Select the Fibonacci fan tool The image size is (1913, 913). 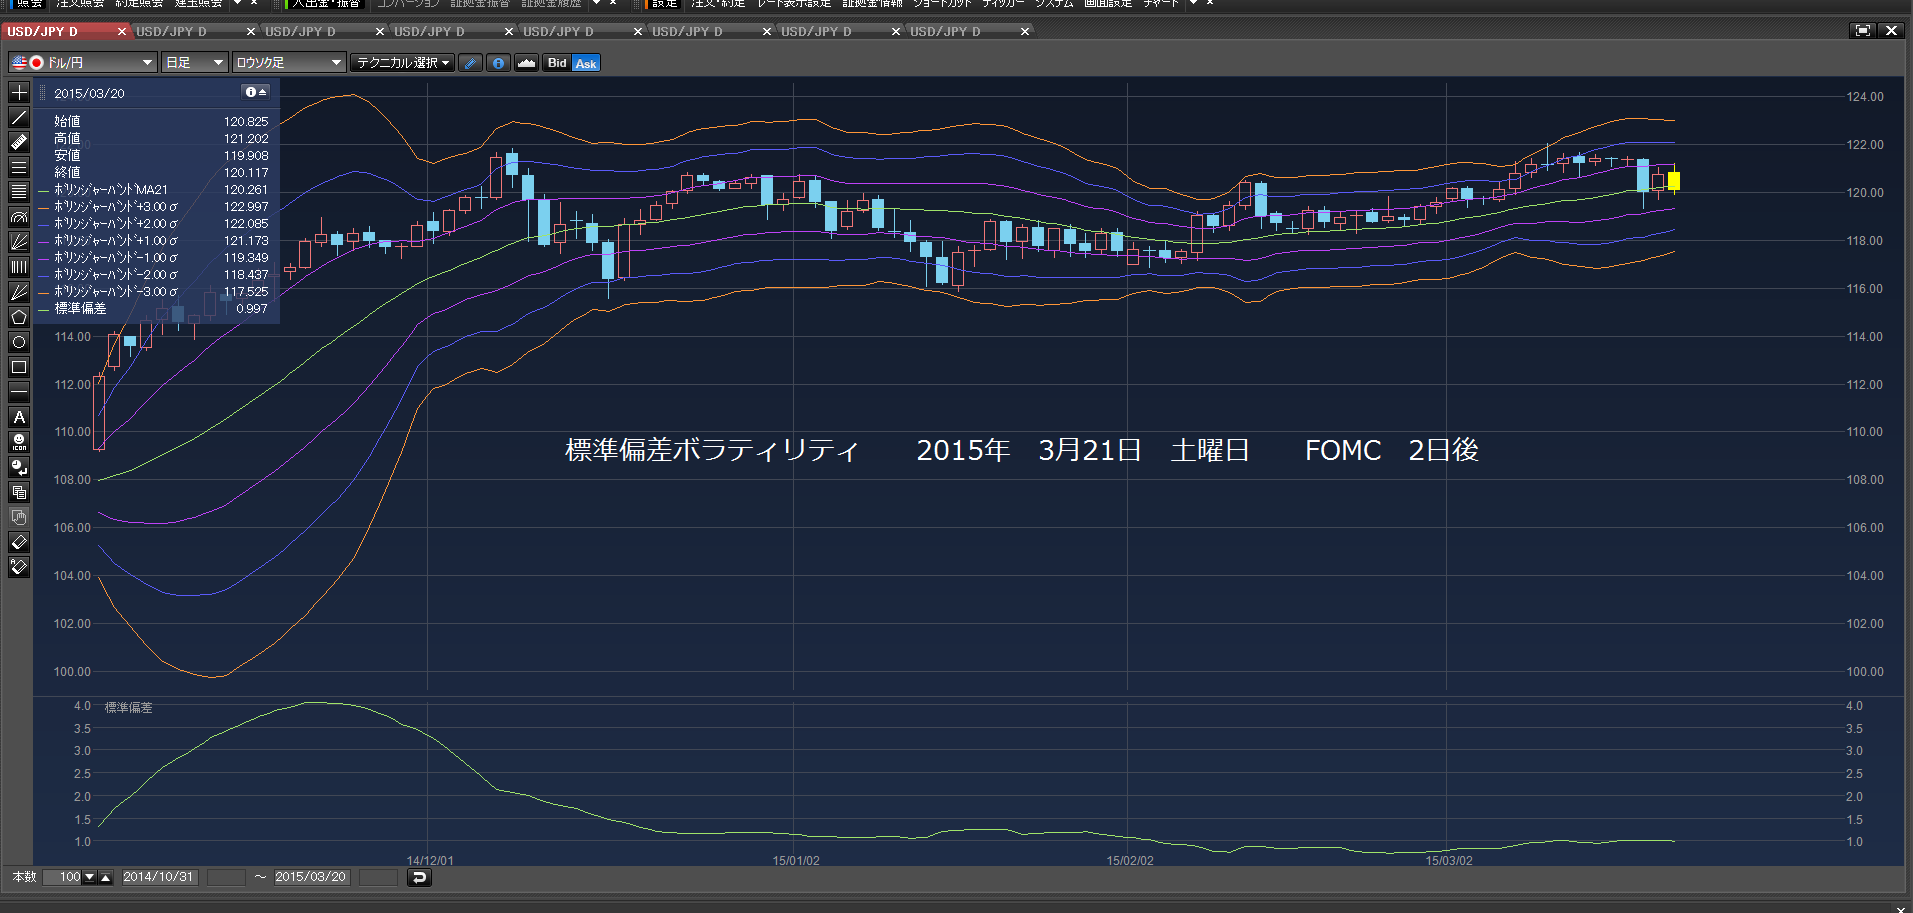pyautogui.click(x=19, y=242)
